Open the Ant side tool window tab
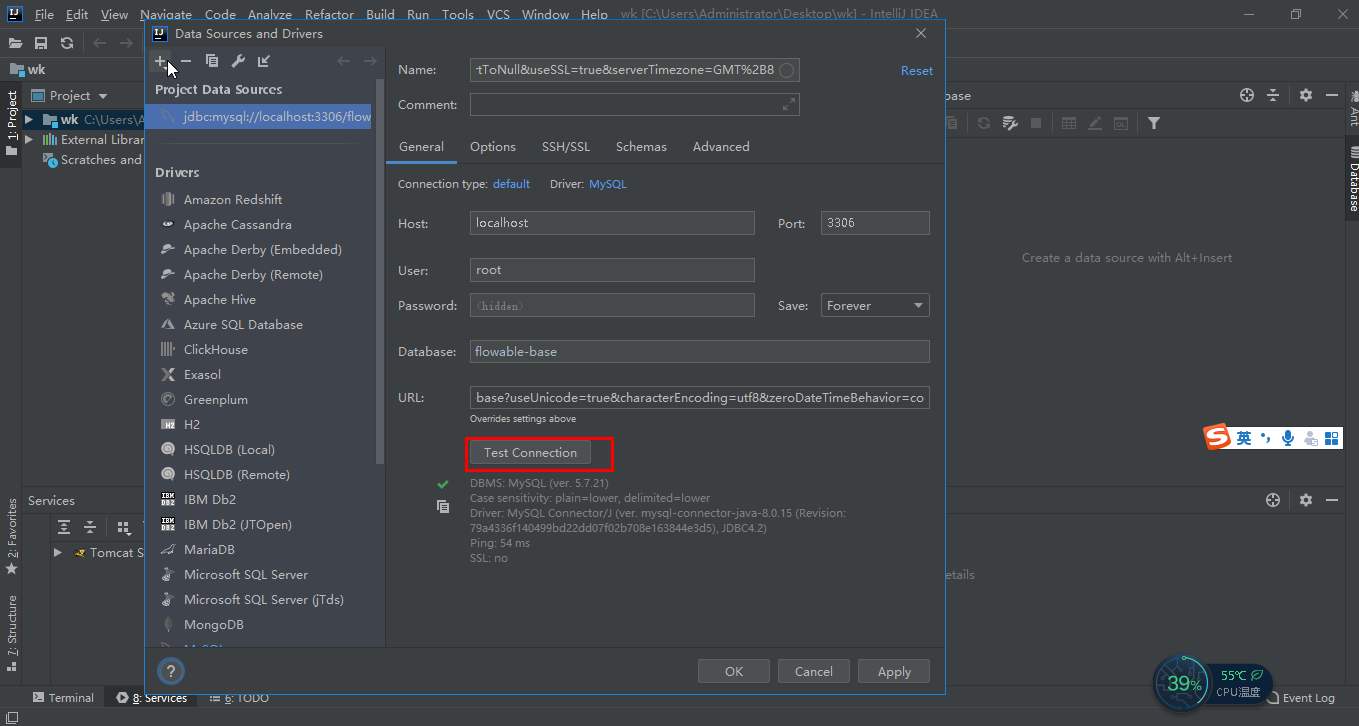 click(x=1353, y=110)
